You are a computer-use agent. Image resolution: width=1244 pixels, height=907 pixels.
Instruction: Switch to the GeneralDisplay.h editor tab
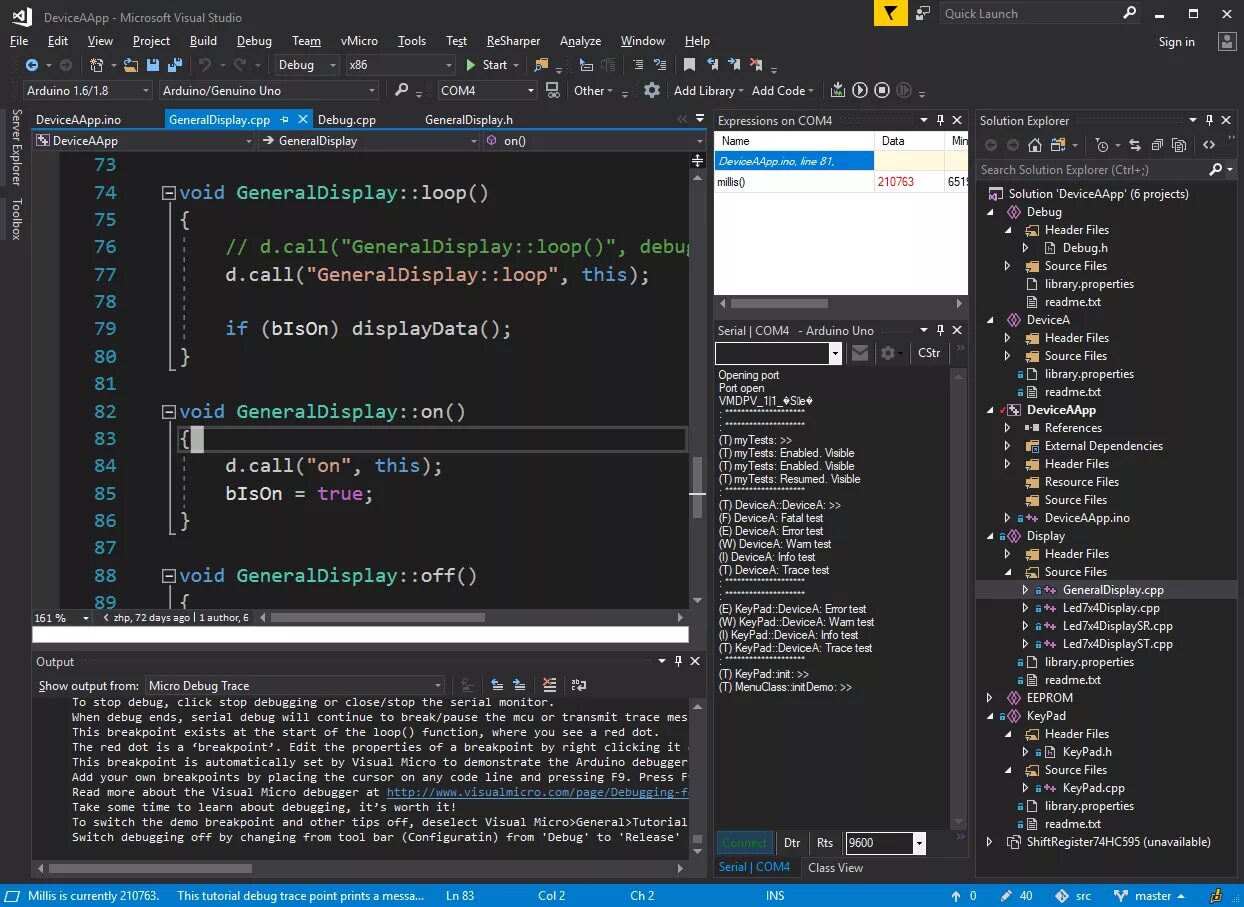click(x=468, y=120)
